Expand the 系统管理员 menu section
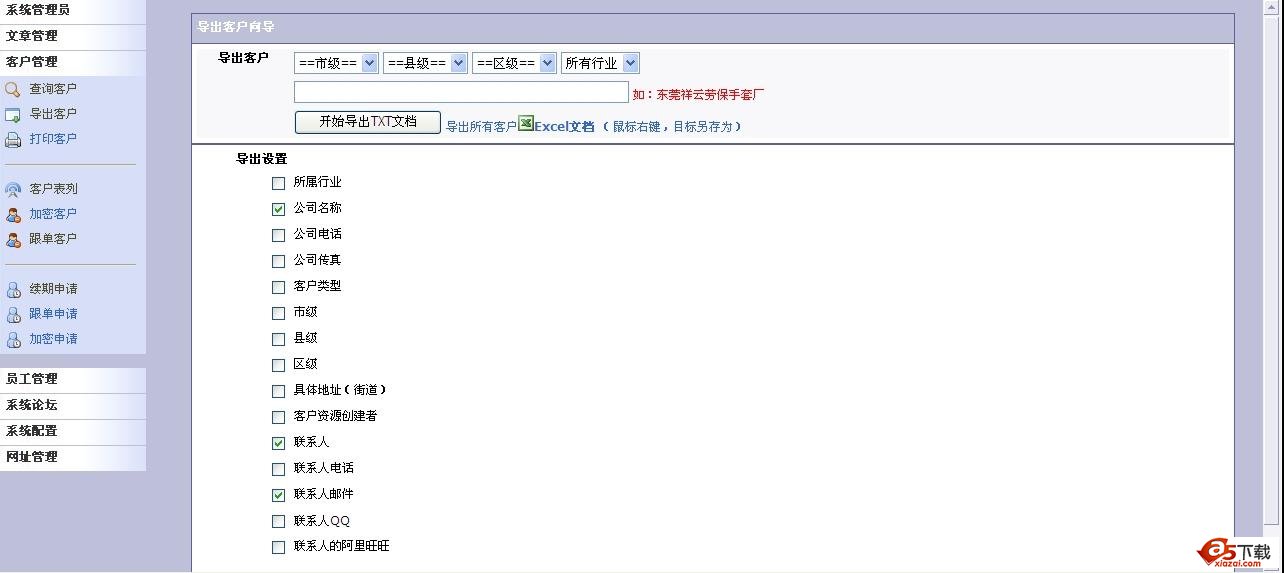 (73, 10)
